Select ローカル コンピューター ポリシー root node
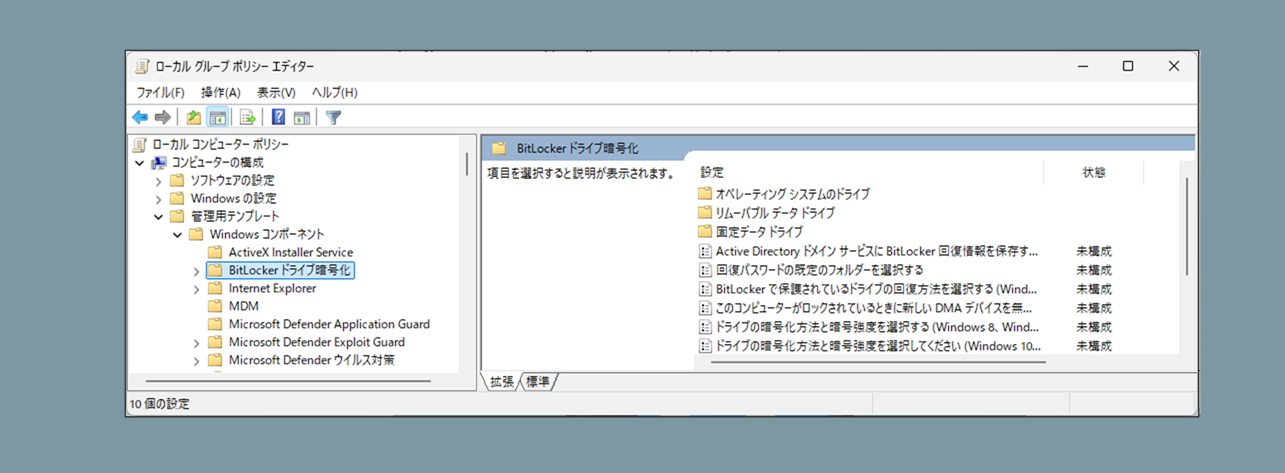 coord(221,144)
